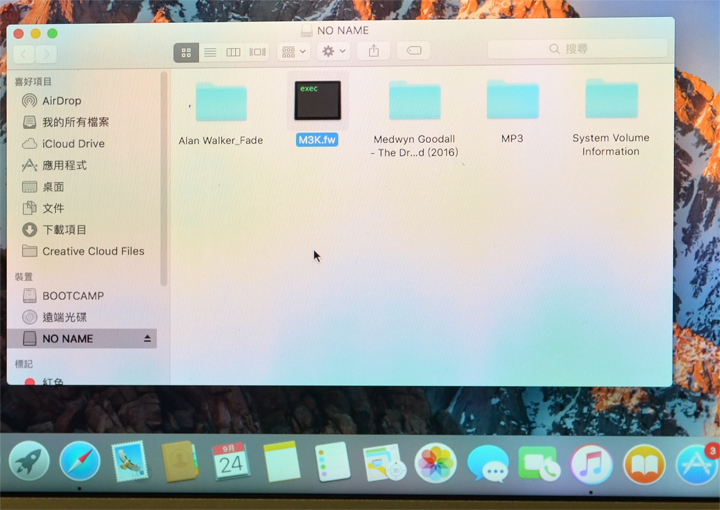Open 文件 in the sidebar
Viewport: 720px width, 510px height.
43,208
